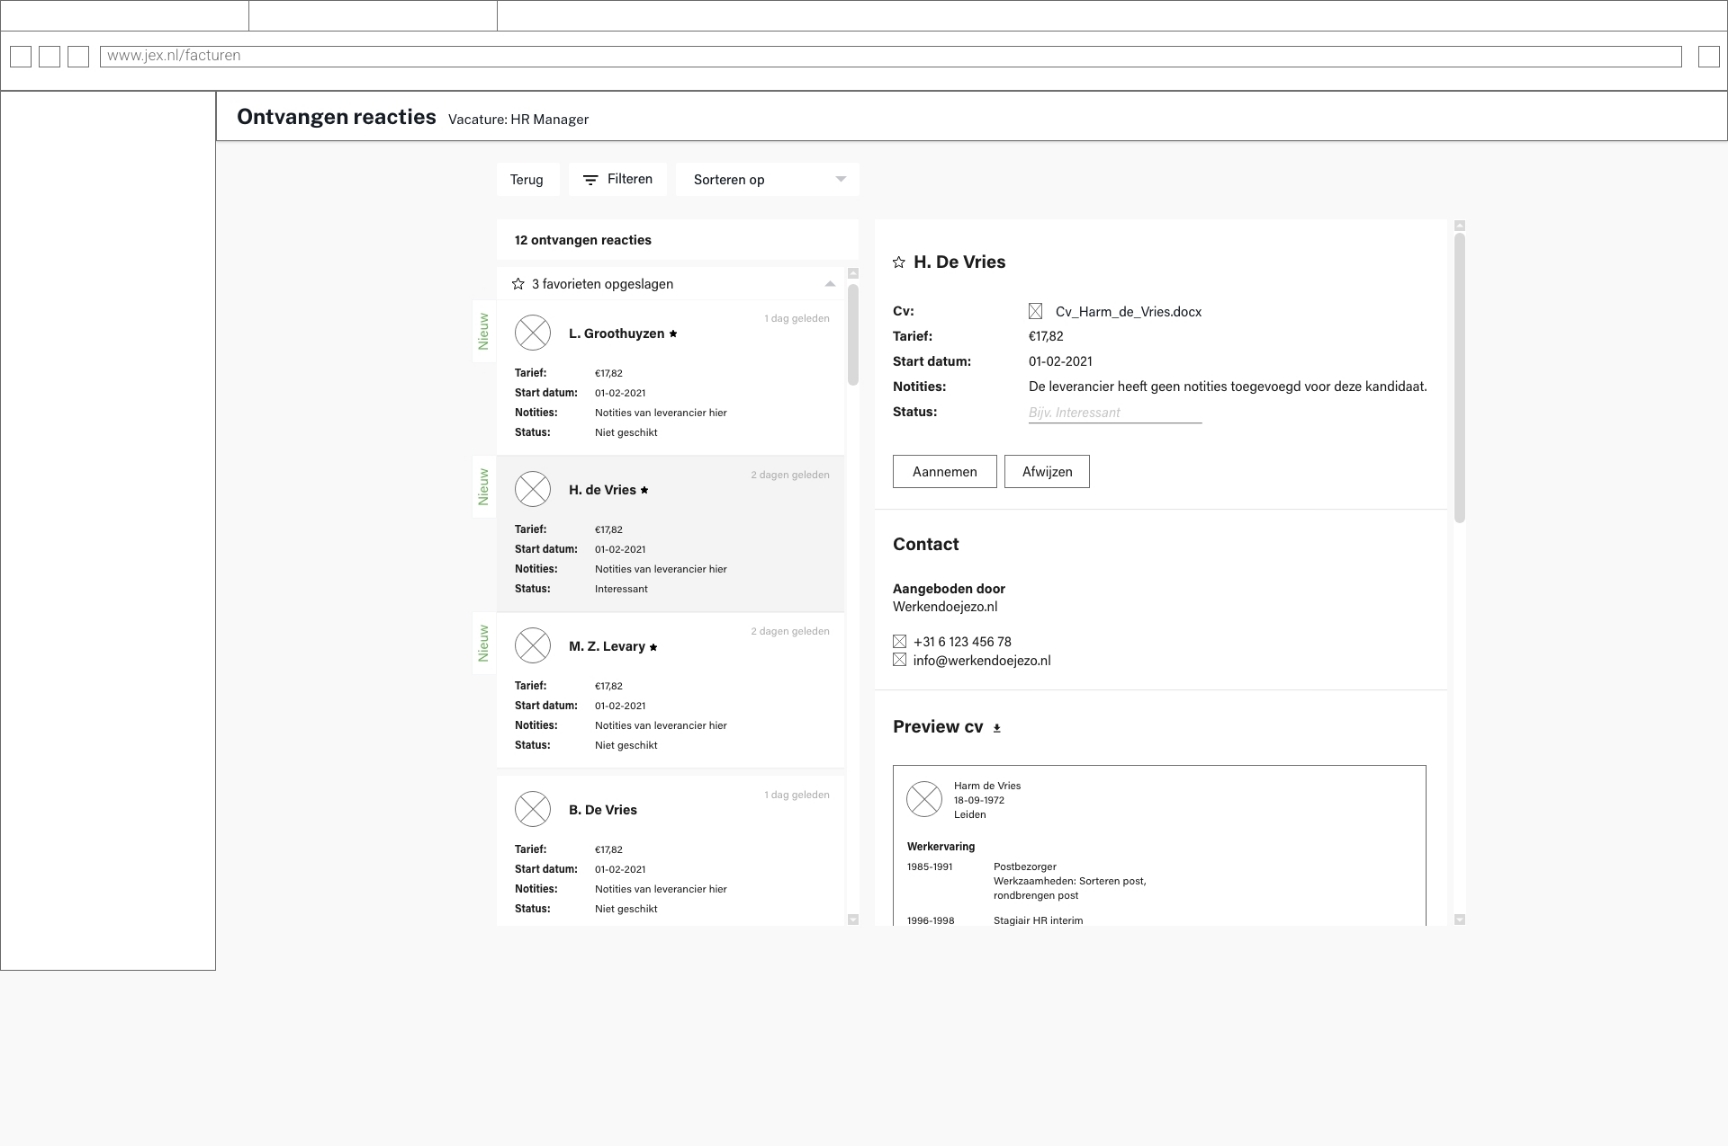Click the first browser navigation square button

20,57
